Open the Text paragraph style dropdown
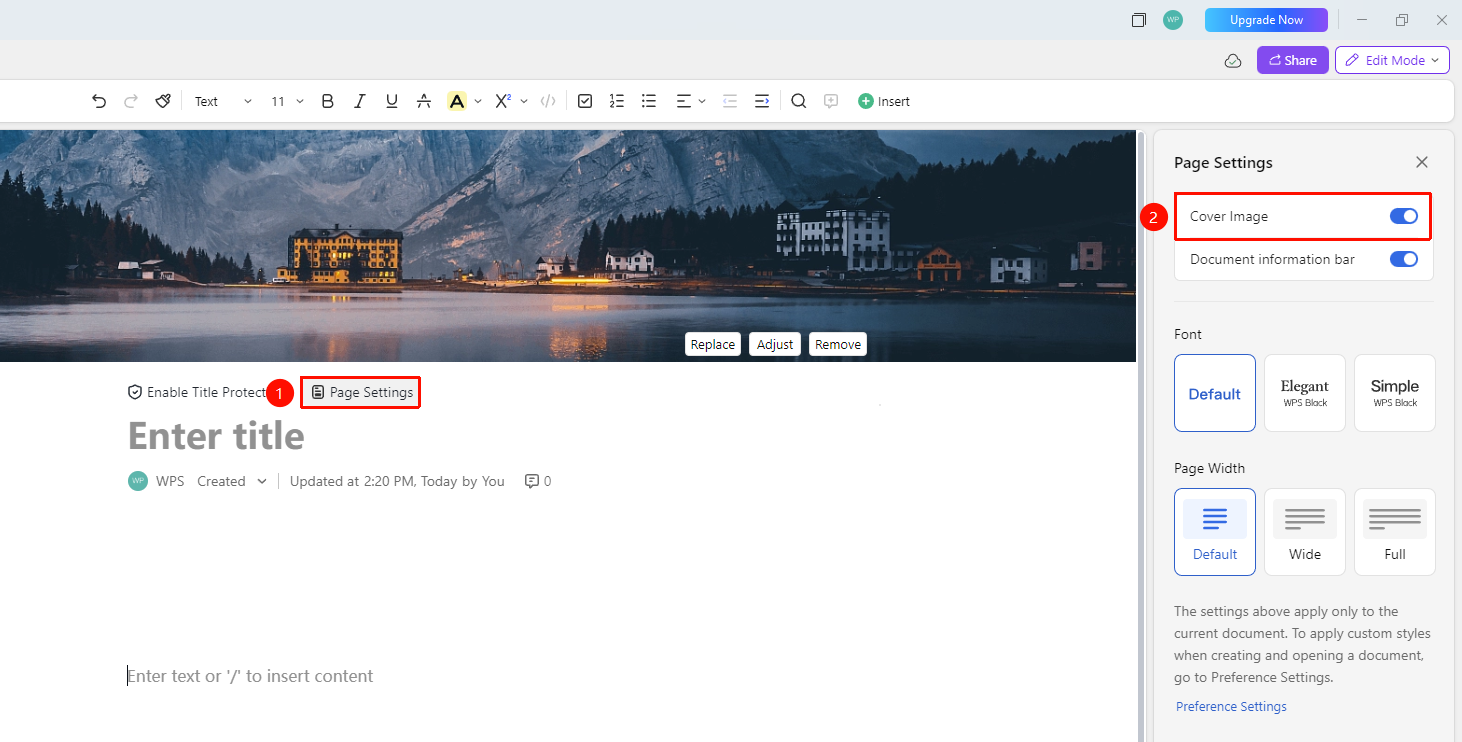 click(223, 101)
